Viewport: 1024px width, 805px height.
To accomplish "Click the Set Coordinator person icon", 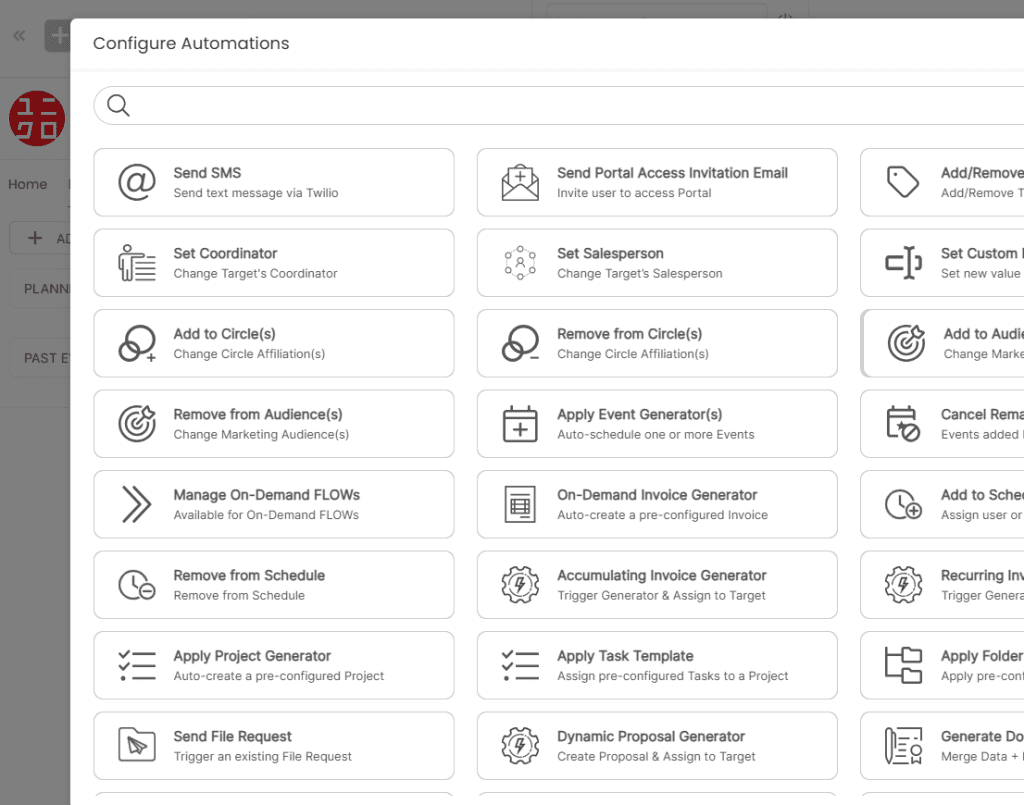I will (137, 263).
